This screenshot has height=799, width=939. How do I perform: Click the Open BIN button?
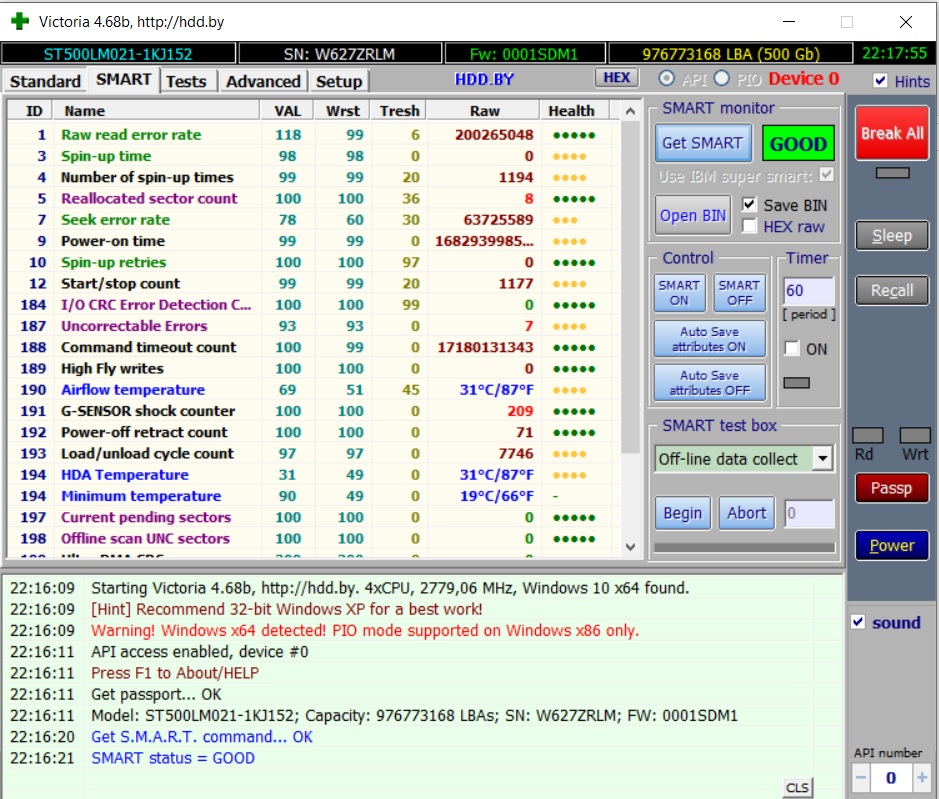pyautogui.click(x=693, y=215)
